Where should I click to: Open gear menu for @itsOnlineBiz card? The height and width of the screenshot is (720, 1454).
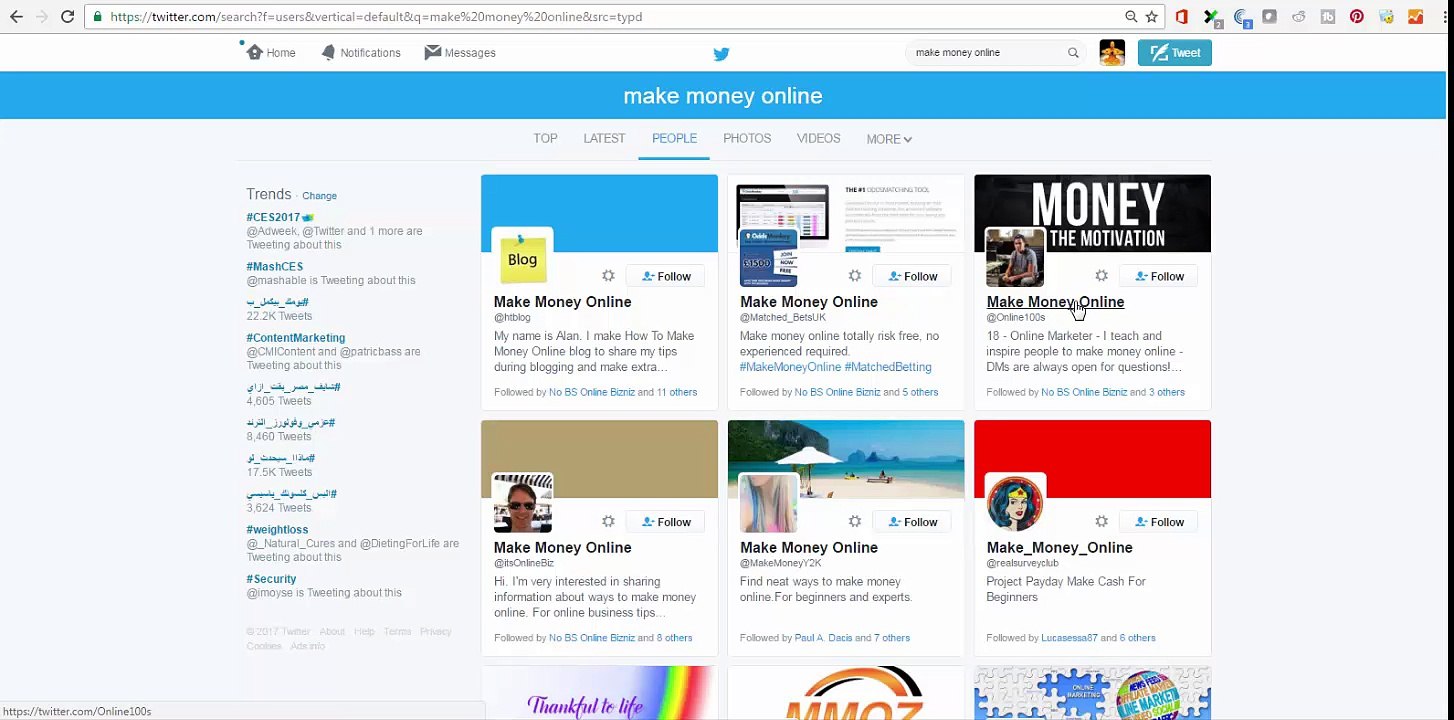click(x=608, y=522)
